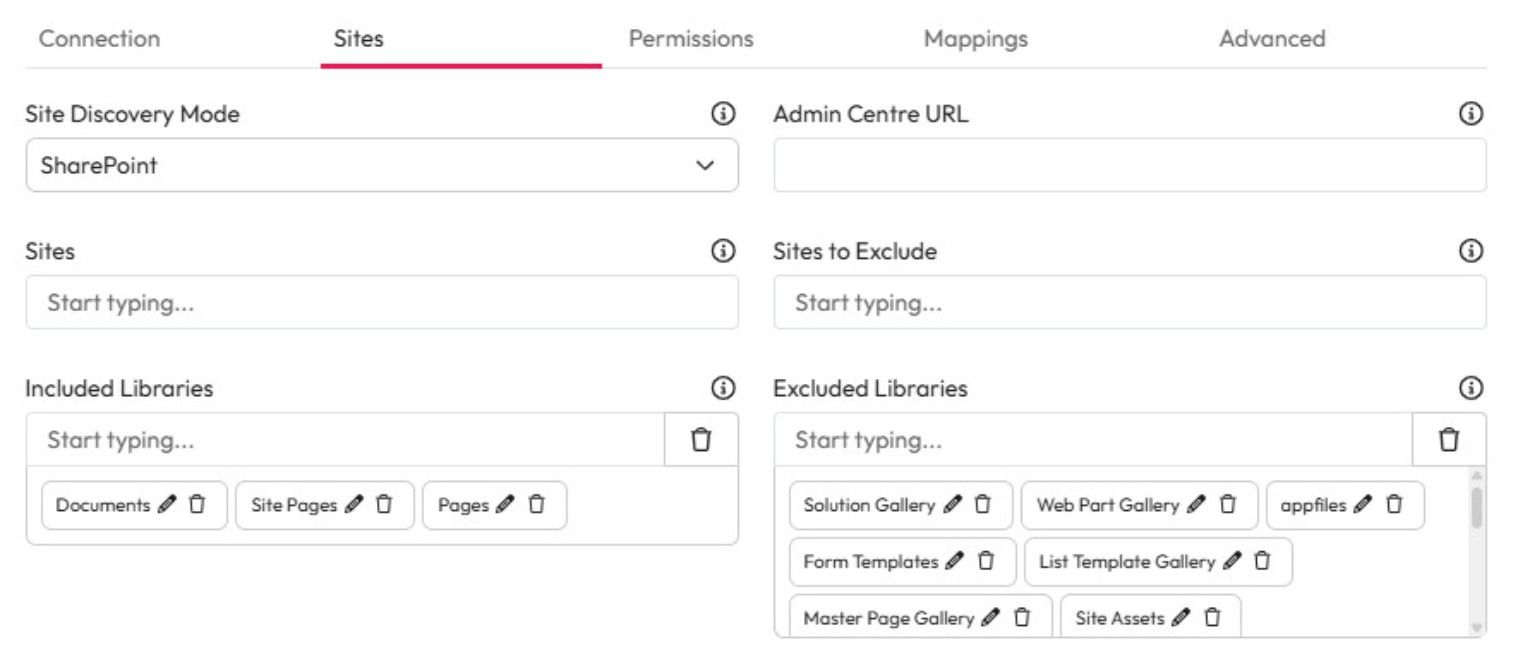Click the Admin Centre URL input field
Screen dimensions: 1516x659
point(1130,165)
